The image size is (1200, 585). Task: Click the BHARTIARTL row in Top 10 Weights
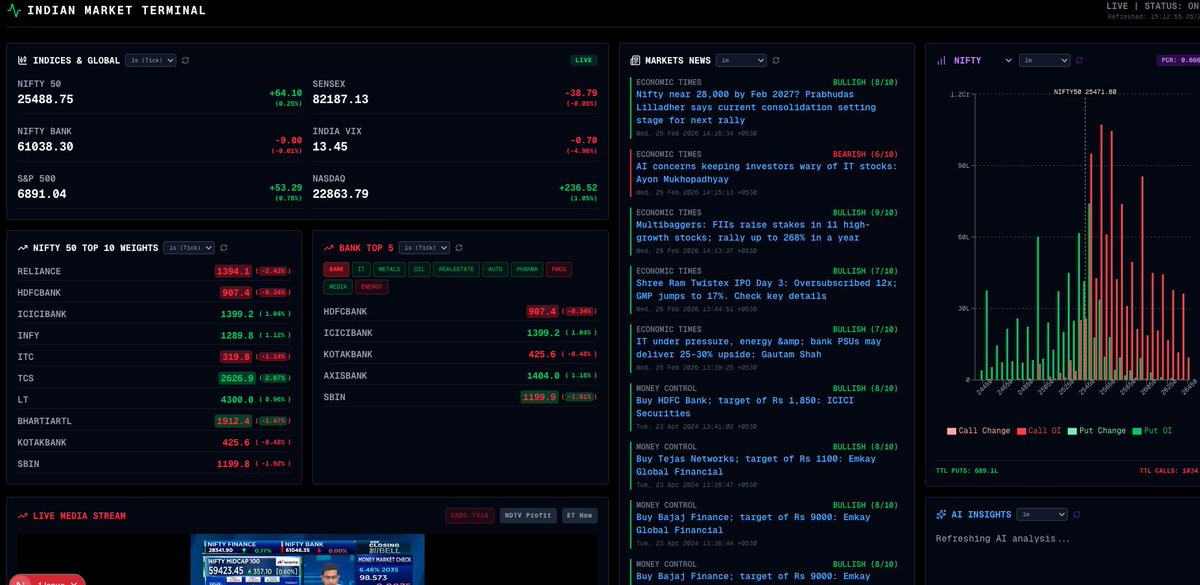point(154,421)
